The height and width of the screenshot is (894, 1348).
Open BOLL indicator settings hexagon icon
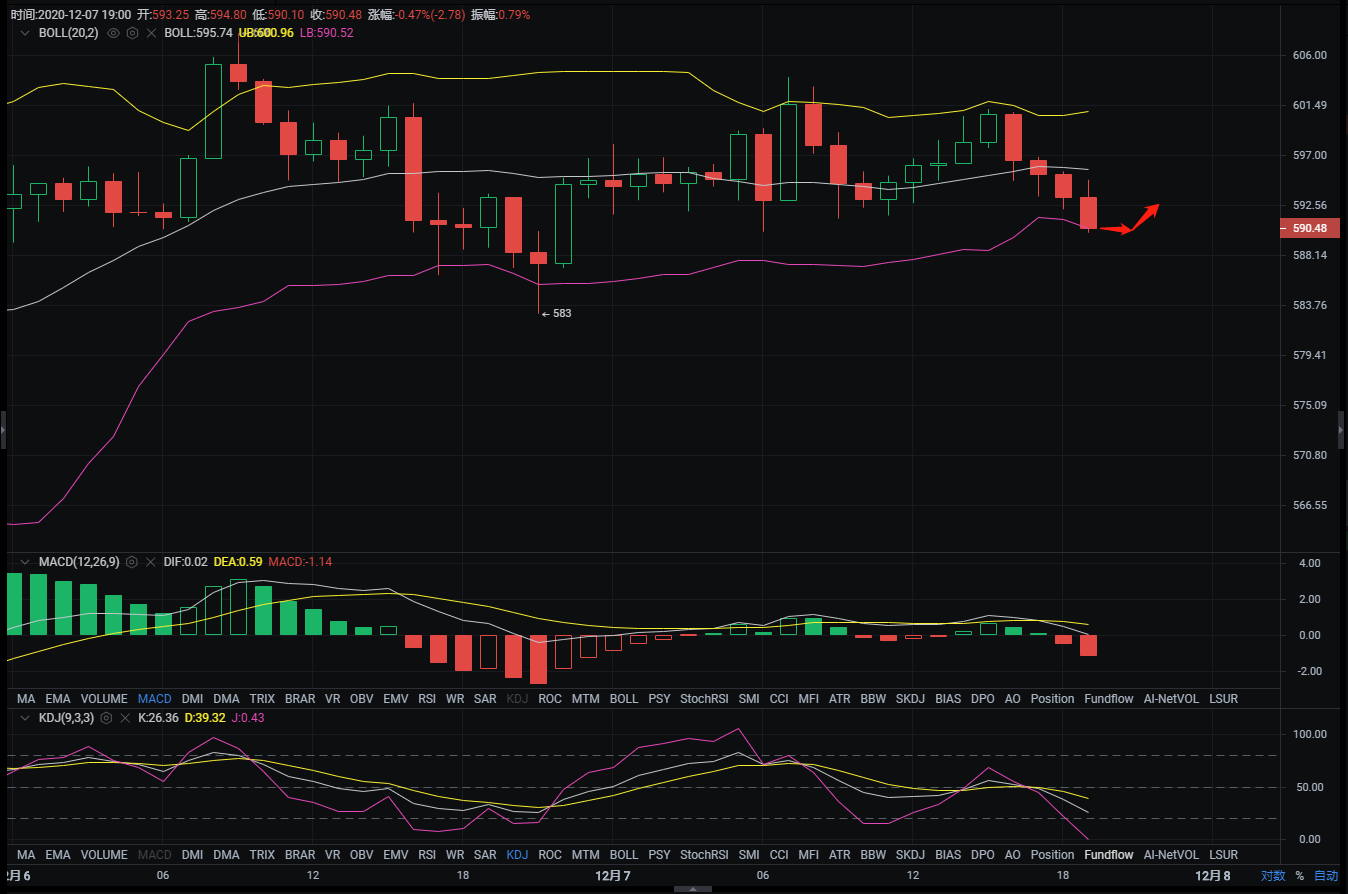pyautogui.click(x=131, y=33)
